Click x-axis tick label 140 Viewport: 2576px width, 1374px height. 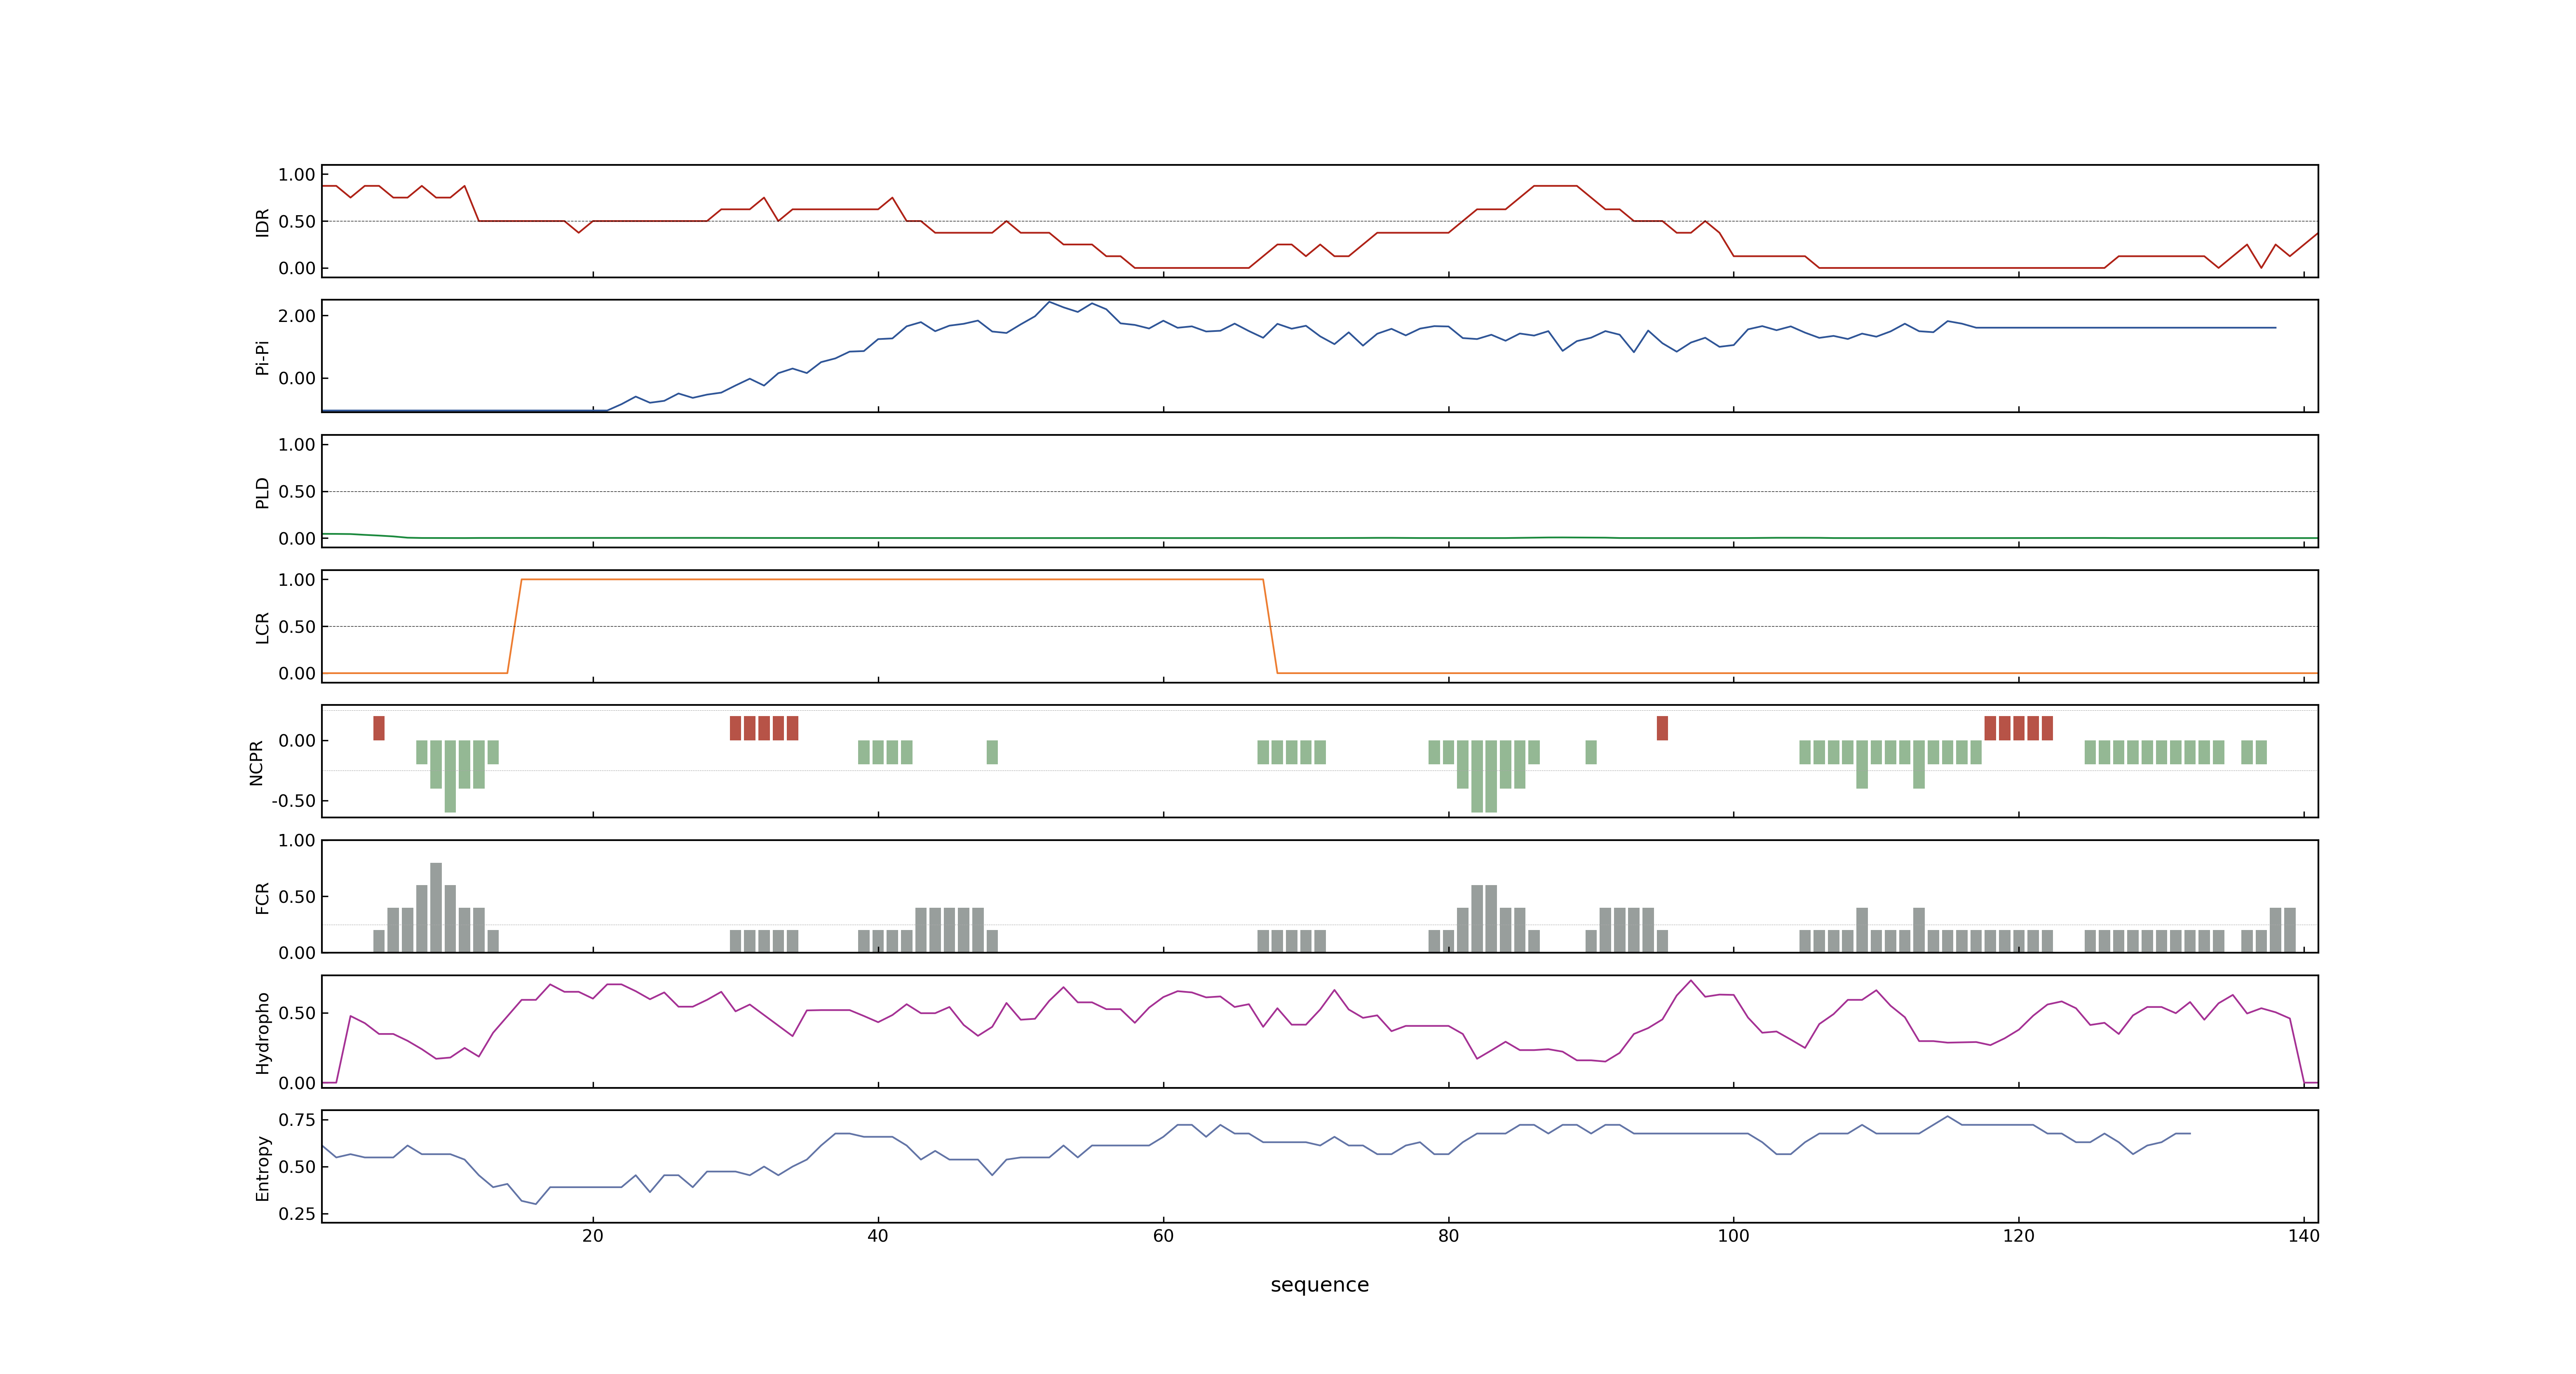tap(2303, 1235)
